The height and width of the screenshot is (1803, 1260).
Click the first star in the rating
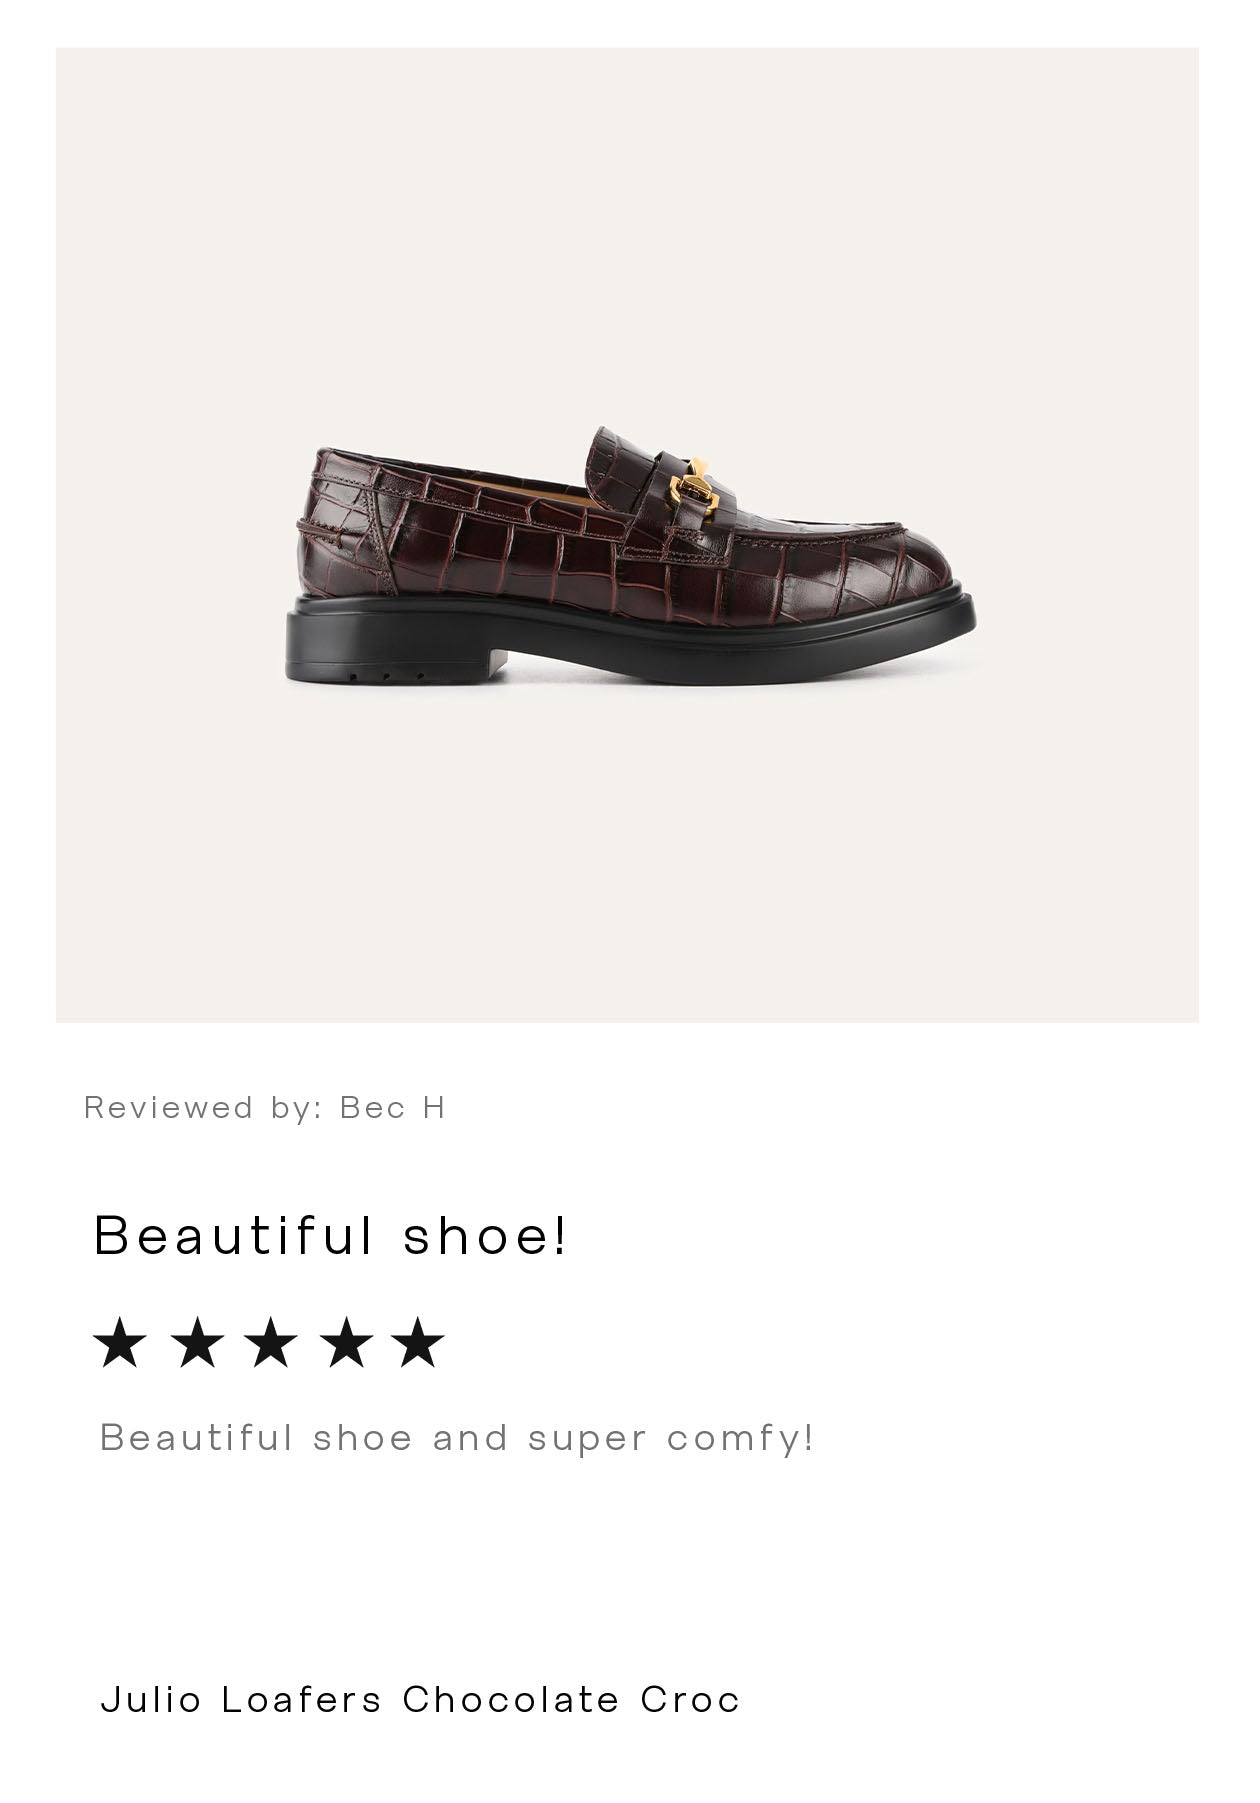(120, 1342)
